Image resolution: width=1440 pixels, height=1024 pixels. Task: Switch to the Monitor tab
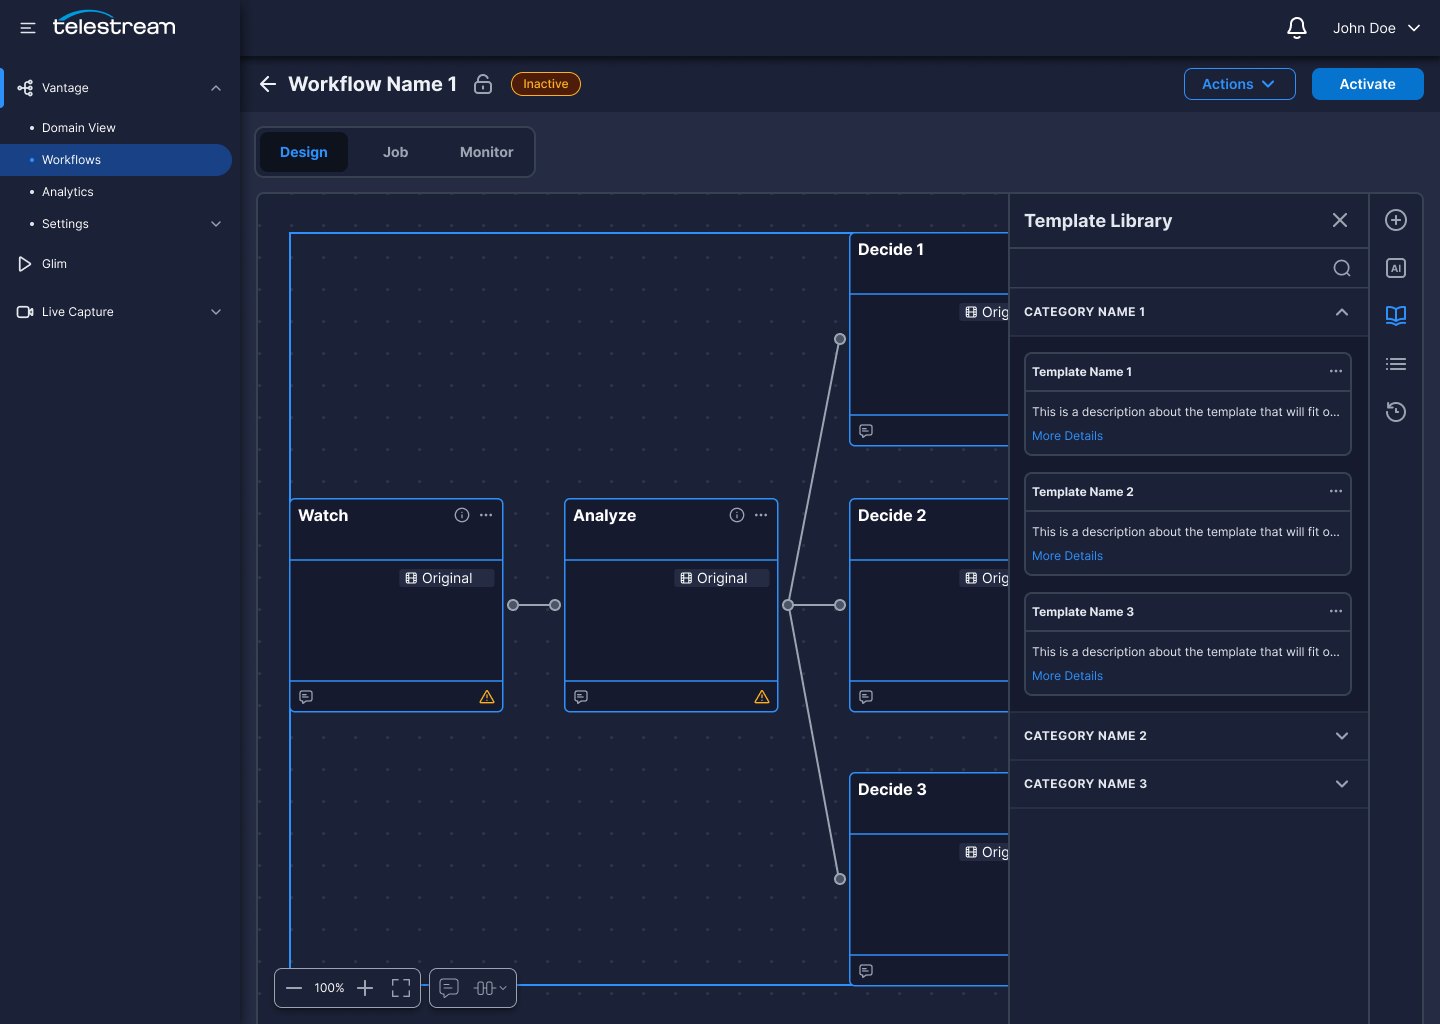487,152
